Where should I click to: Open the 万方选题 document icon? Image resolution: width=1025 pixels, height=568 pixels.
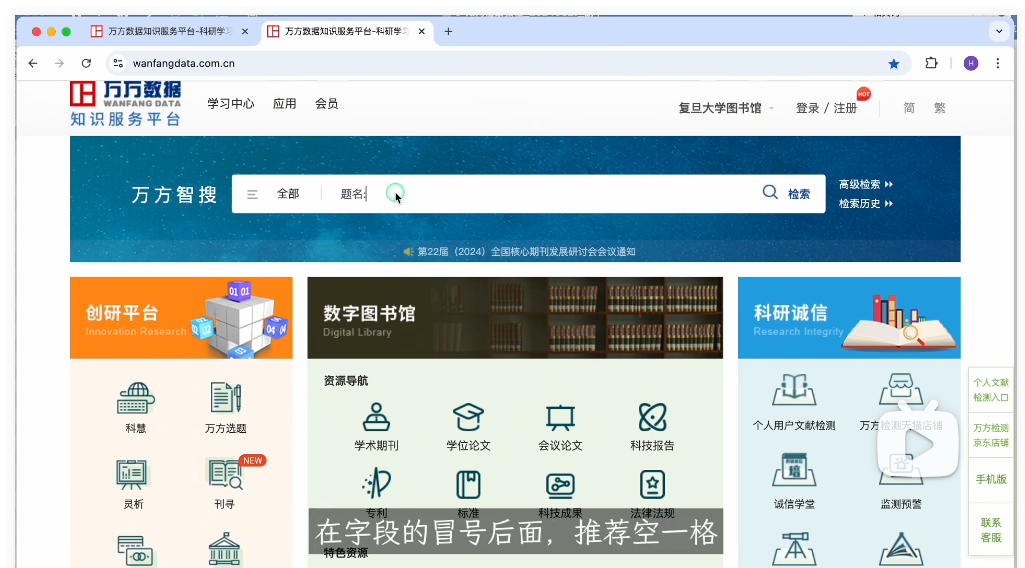click(226, 397)
